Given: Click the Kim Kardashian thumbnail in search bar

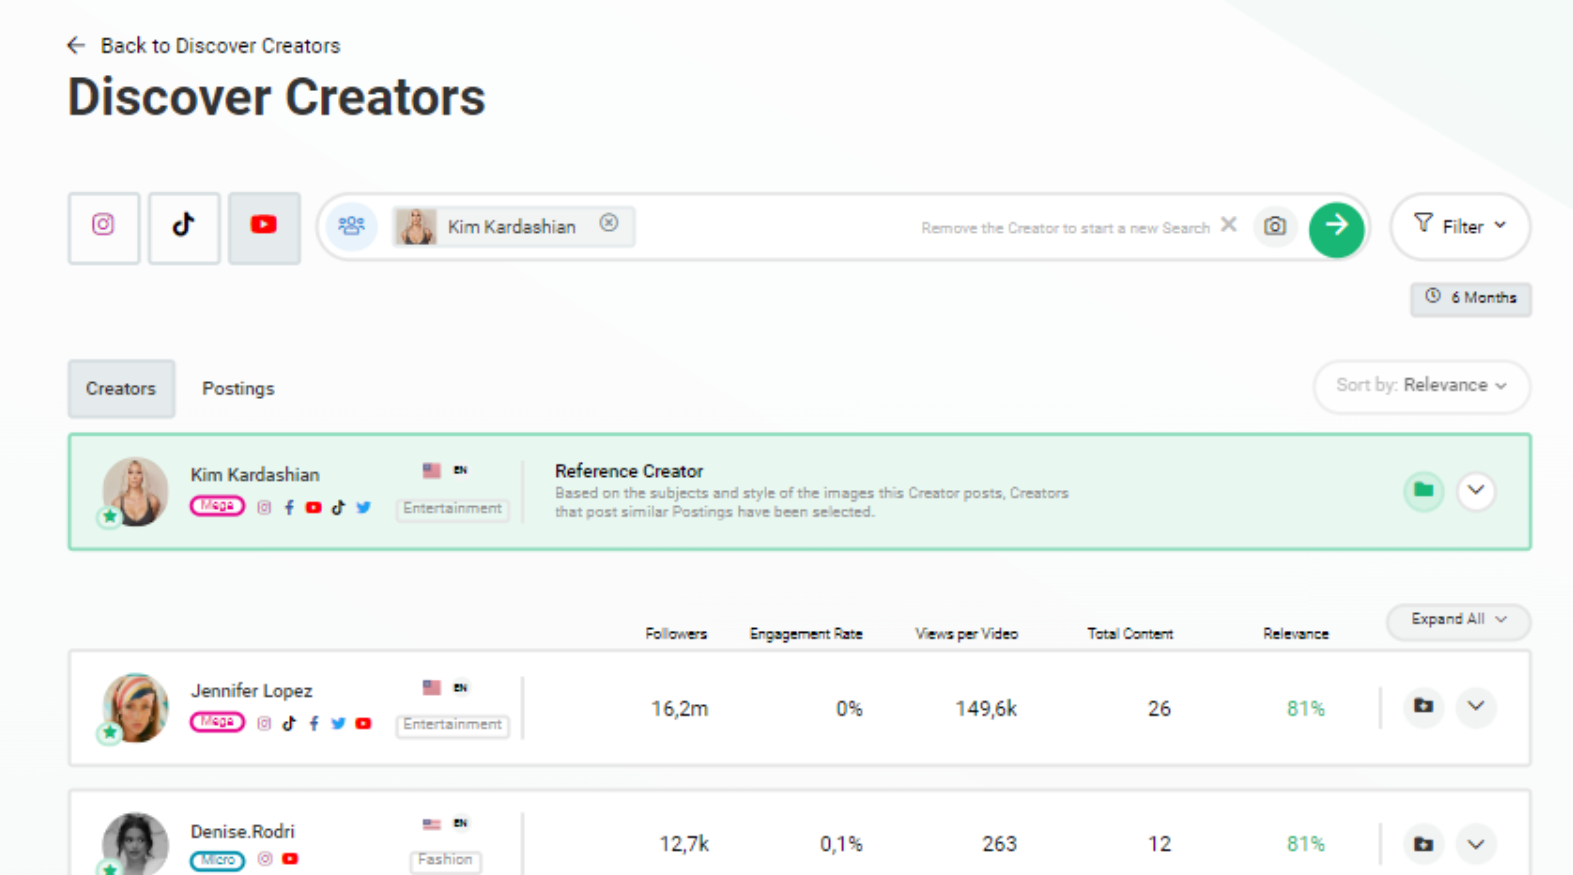Looking at the screenshot, I should pos(416,227).
